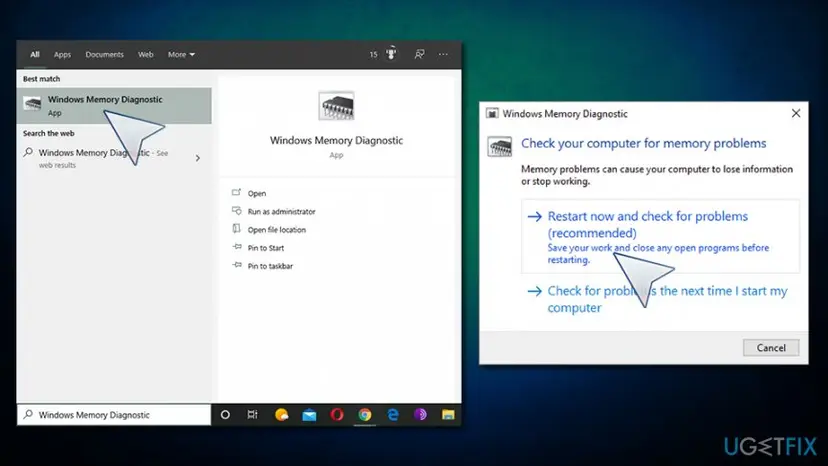Click the large memory chip app icon

[336, 106]
